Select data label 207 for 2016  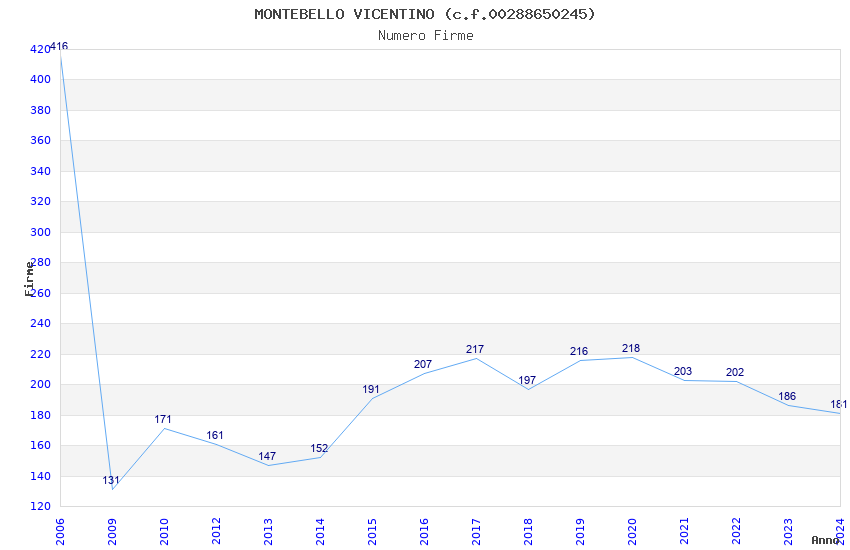(x=423, y=365)
